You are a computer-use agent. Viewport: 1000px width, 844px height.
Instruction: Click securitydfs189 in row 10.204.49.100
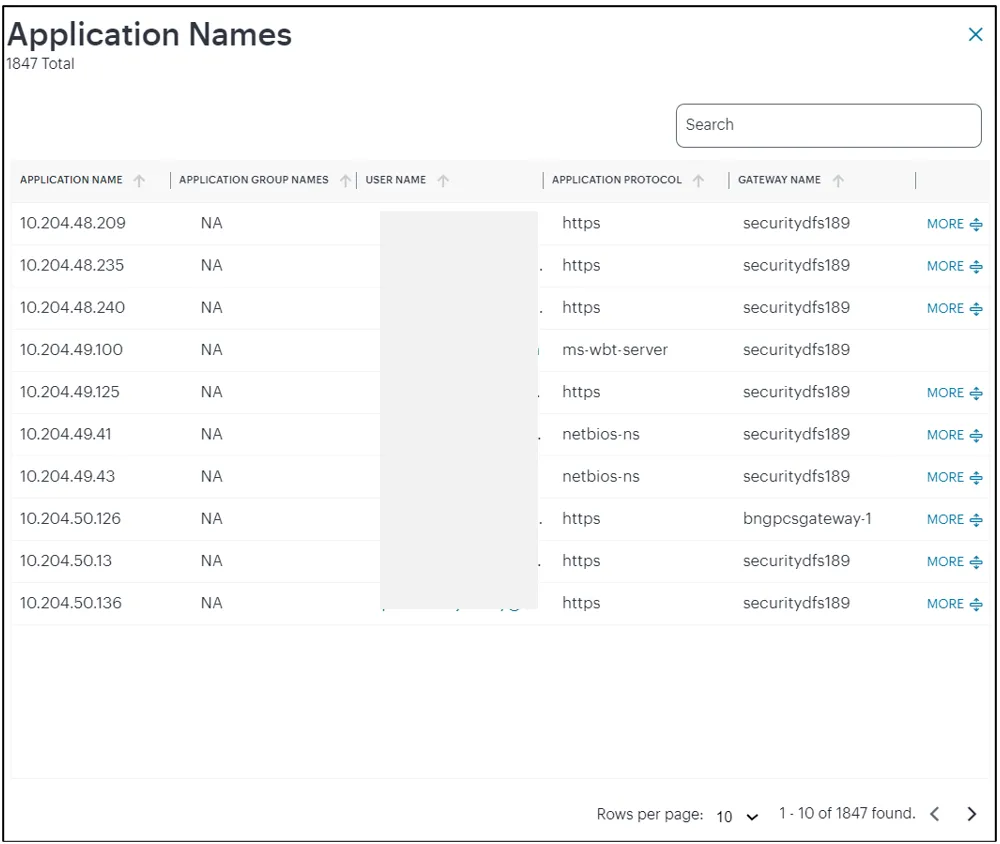point(796,350)
